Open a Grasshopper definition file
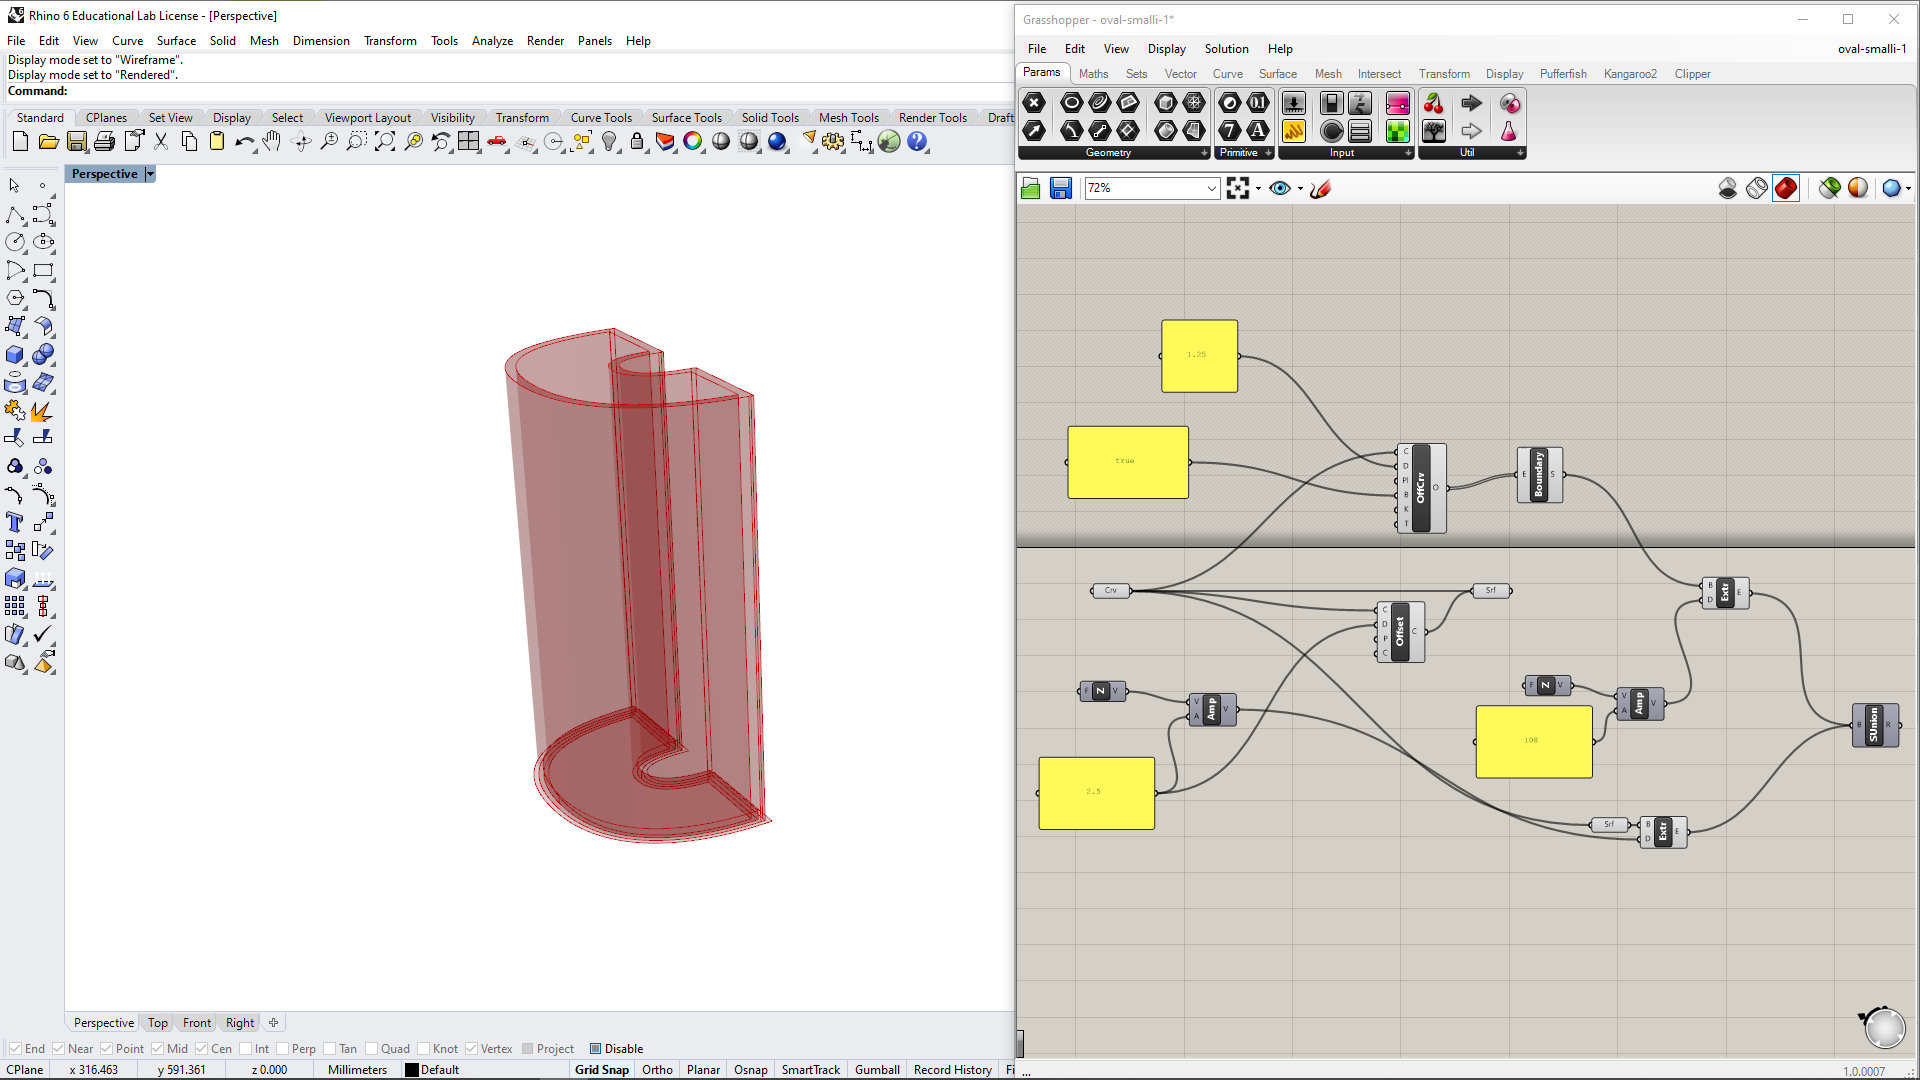 1030,188
